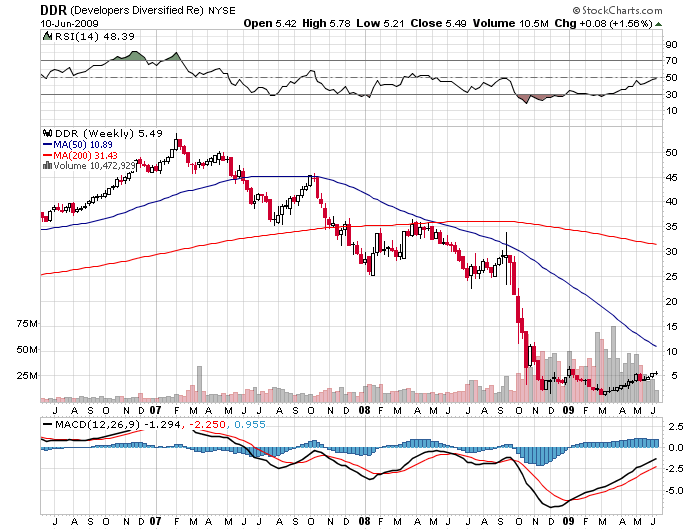Click the '(Developers Diversified Re)' company name
This screenshot has height=530, width=700.
click(137, 10)
